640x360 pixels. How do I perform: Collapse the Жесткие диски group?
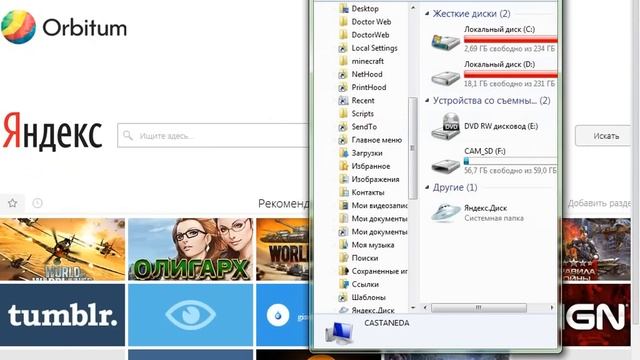pyautogui.click(x=427, y=13)
